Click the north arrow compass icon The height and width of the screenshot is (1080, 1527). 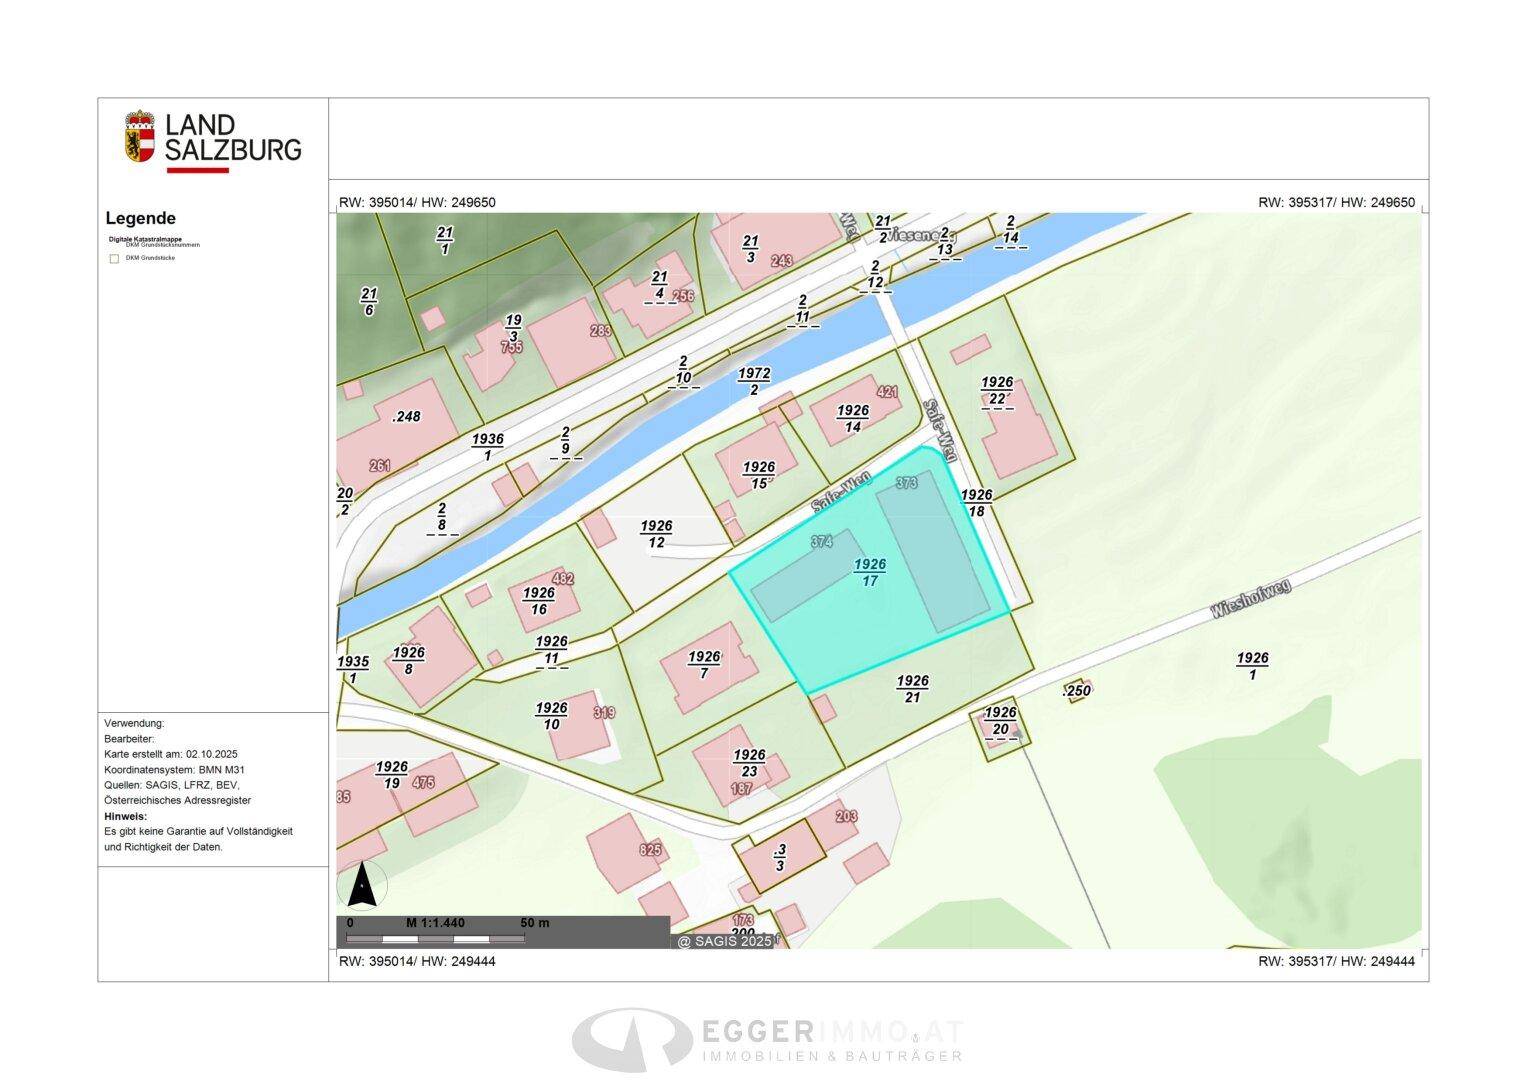[x=361, y=884]
